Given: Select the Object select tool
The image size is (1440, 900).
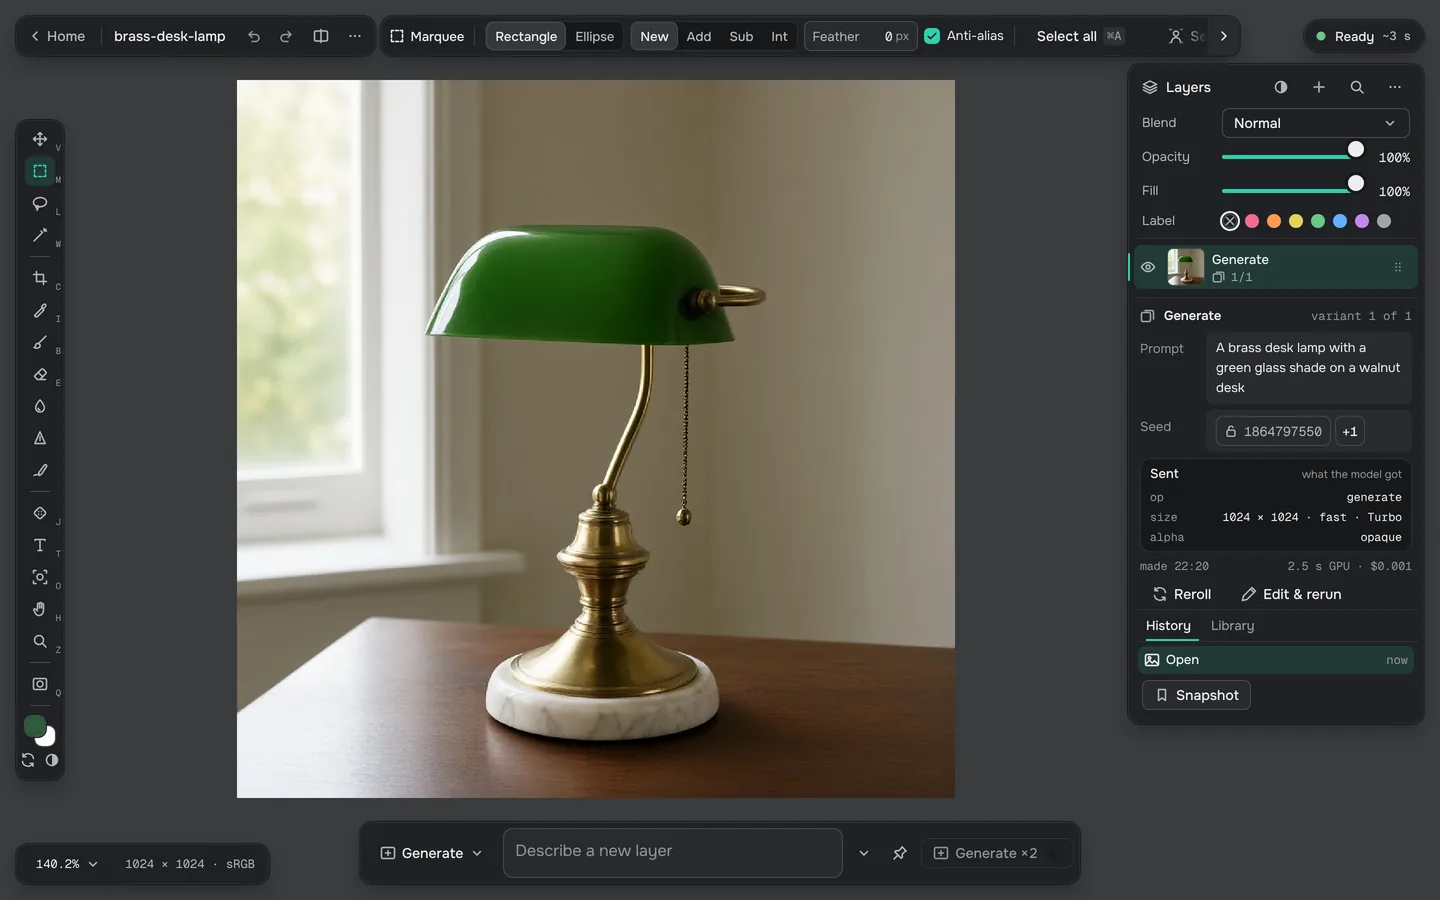Looking at the screenshot, I should pos(40,577).
